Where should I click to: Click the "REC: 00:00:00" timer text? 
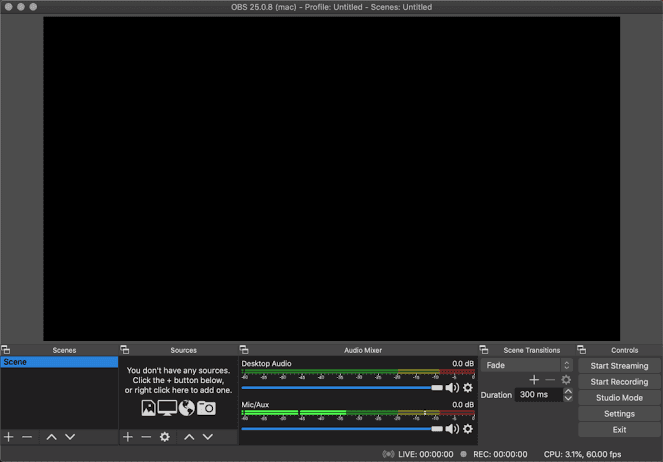[x=500, y=454]
